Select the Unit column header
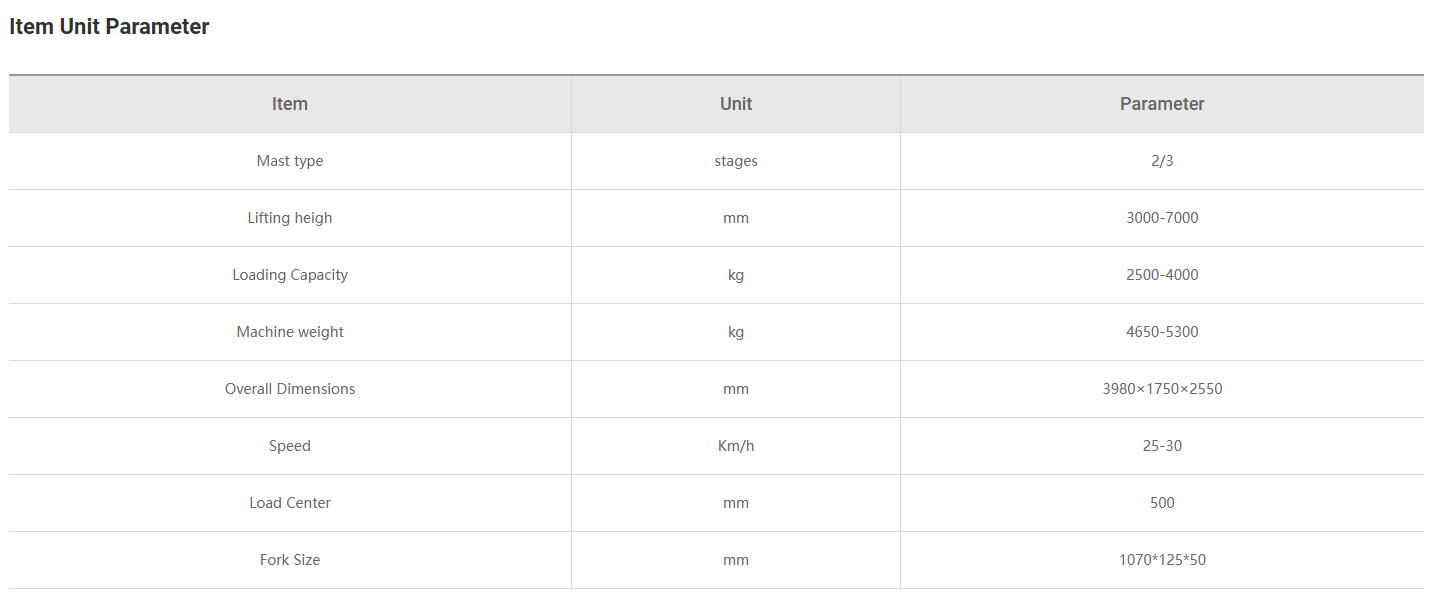Viewport: 1455px width, 616px height. pyautogui.click(x=736, y=104)
